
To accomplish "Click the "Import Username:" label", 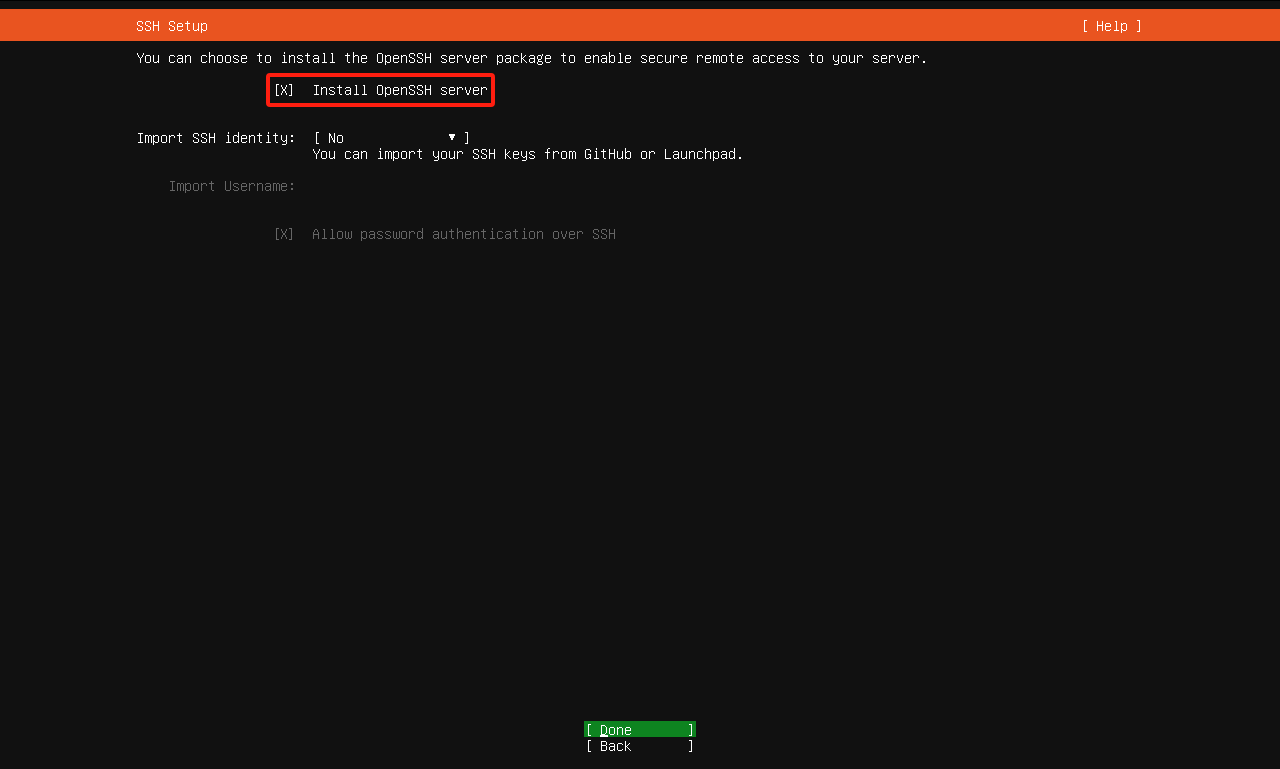I will click(x=232, y=186).
